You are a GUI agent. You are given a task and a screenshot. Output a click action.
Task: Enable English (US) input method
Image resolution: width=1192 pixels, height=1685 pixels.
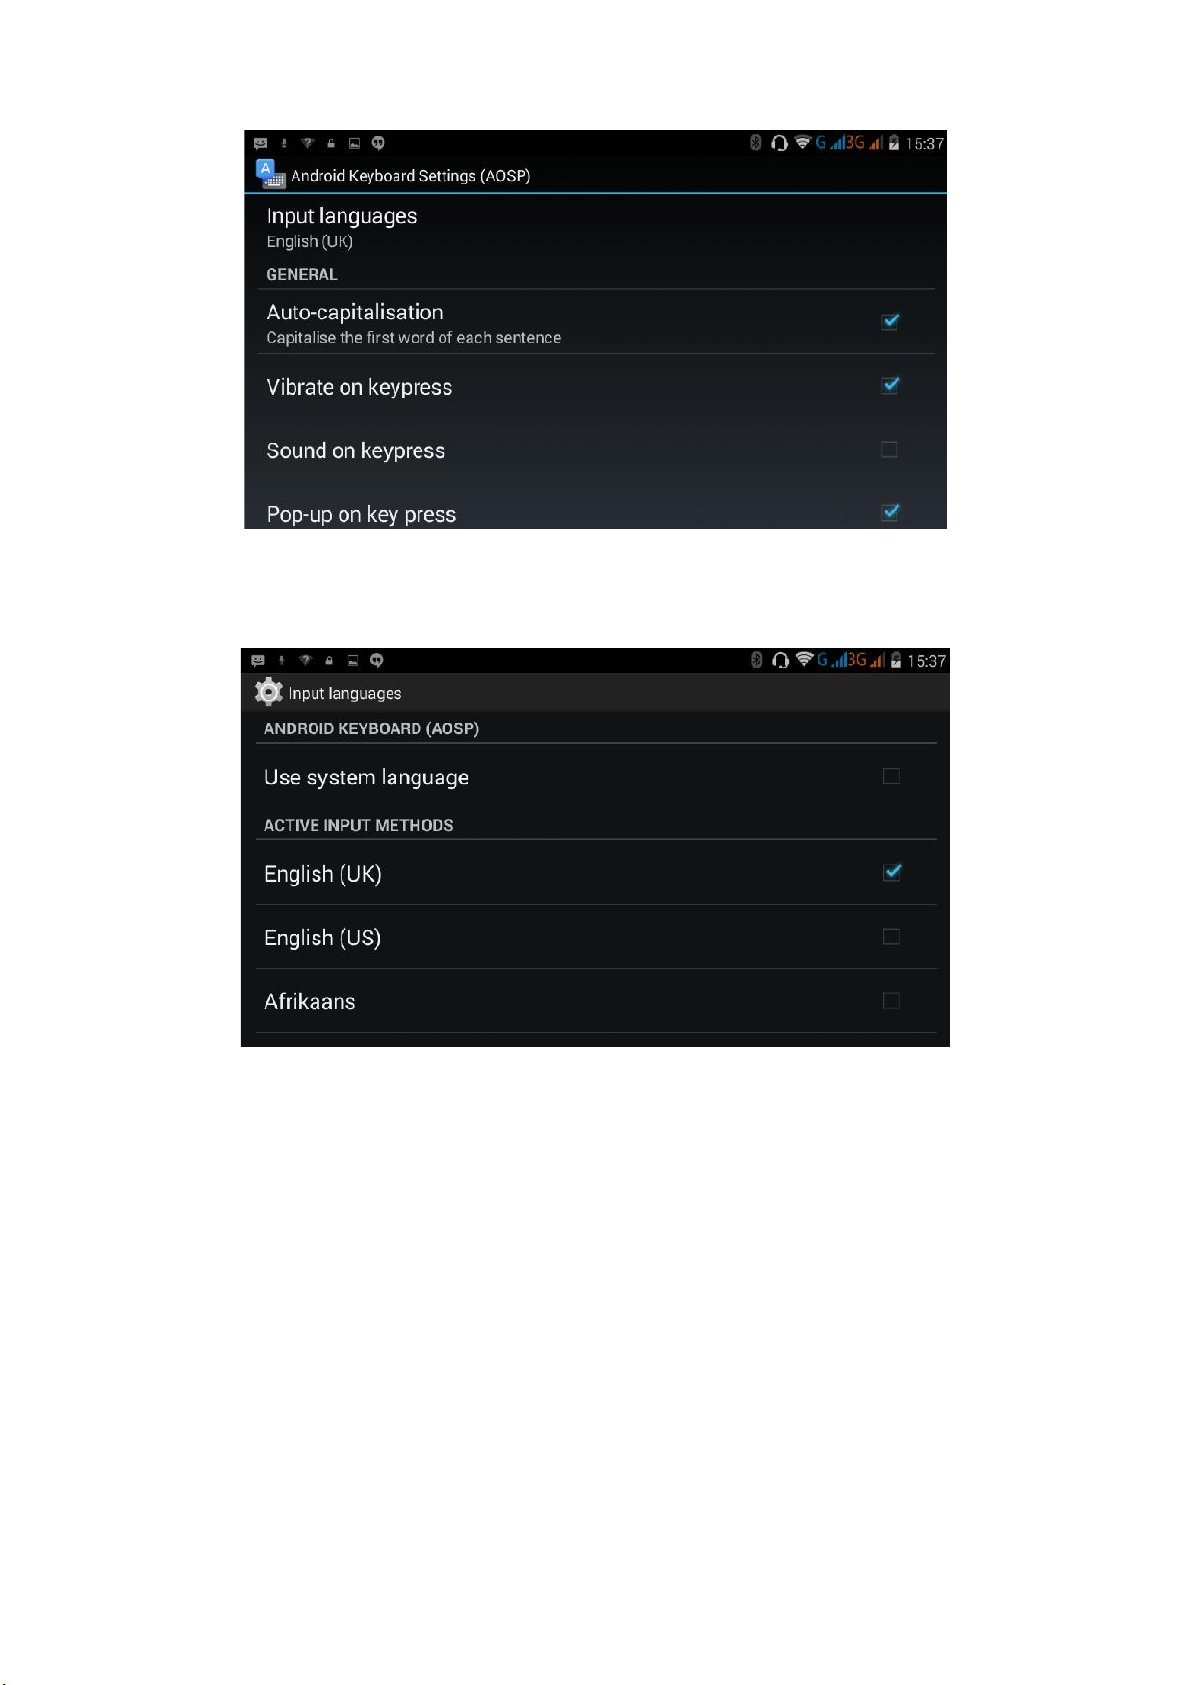891,937
